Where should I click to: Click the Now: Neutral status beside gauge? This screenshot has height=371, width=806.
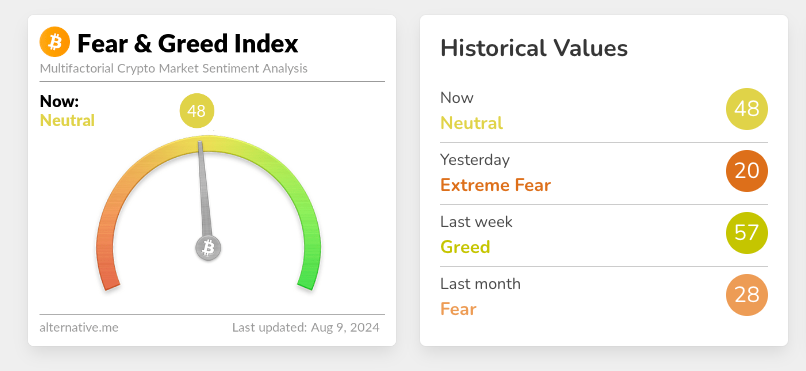click(67, 111)
